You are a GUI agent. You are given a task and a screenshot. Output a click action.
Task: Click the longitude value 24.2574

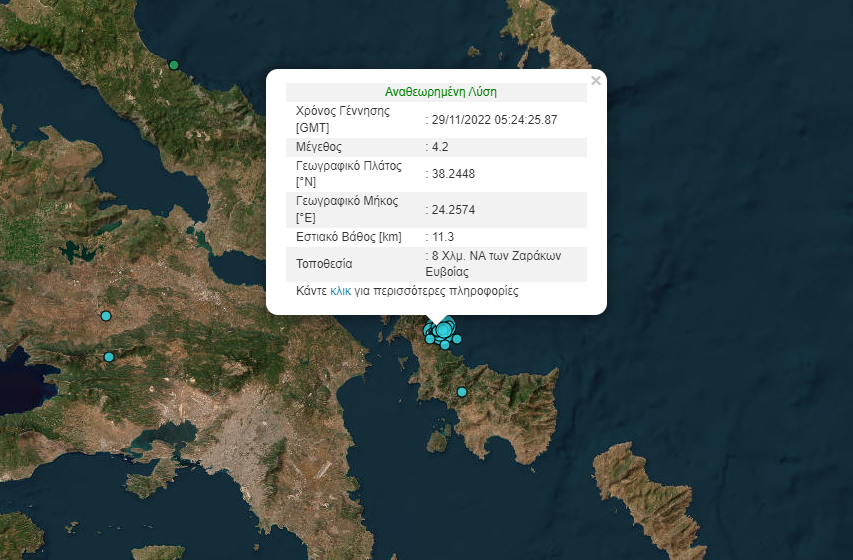pyautogui.click(x=450, y=210)
